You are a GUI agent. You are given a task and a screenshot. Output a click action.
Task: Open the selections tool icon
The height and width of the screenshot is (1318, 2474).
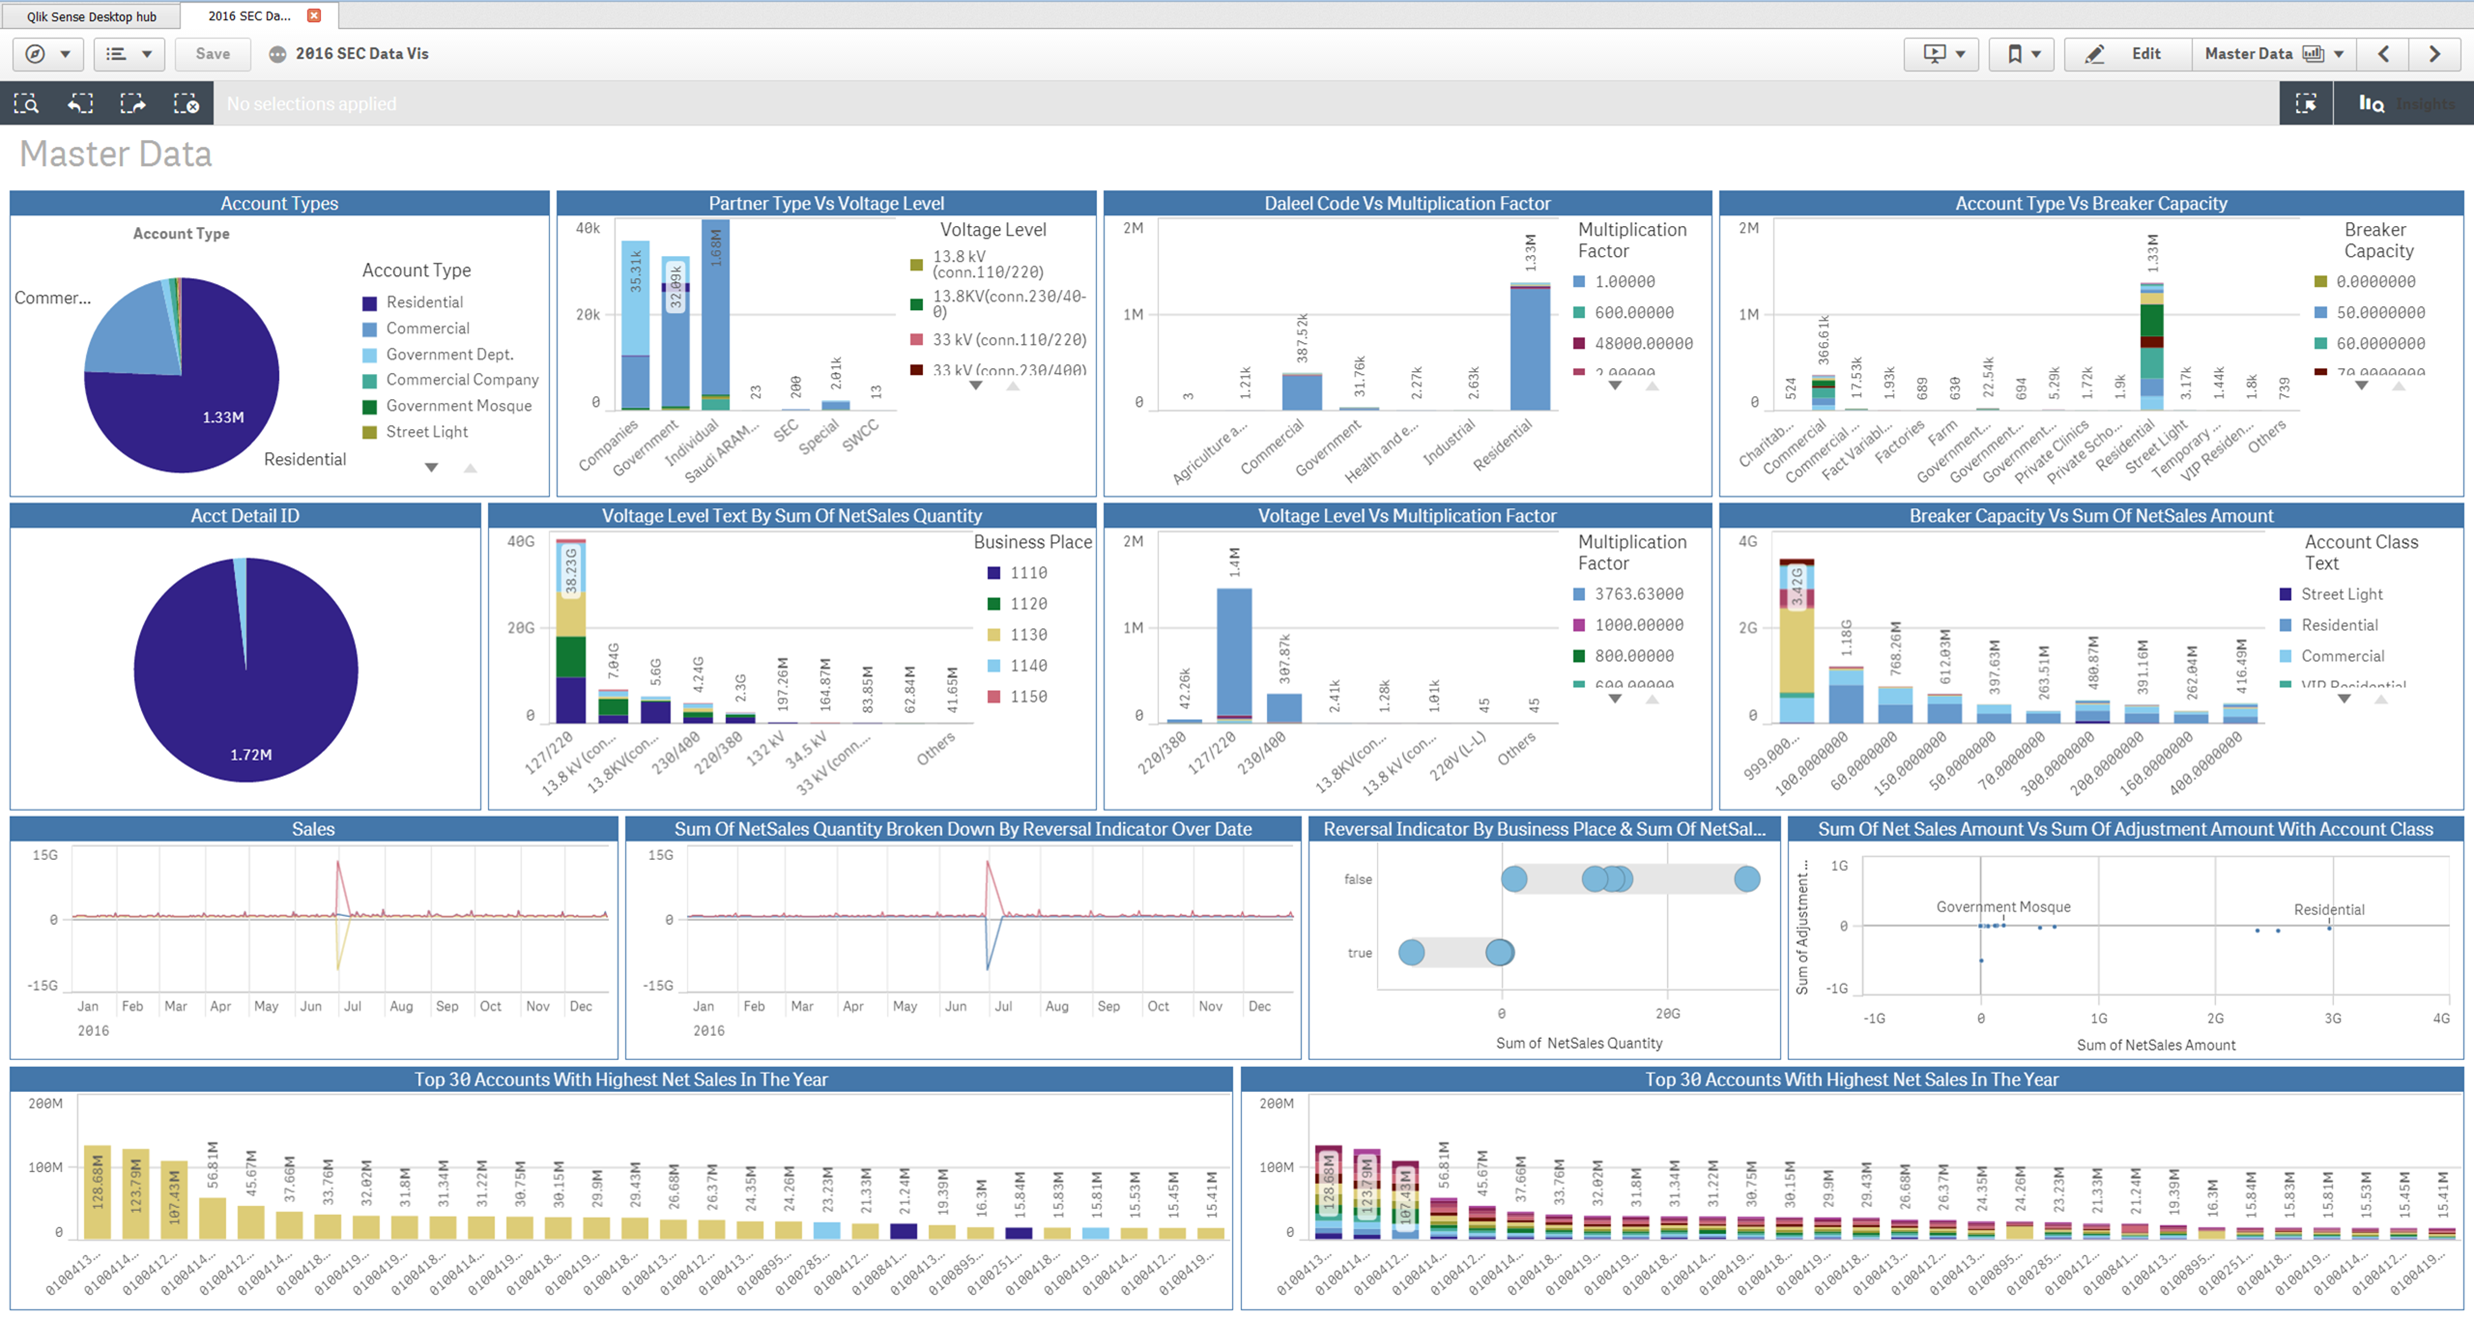[x=2306, y=104]
